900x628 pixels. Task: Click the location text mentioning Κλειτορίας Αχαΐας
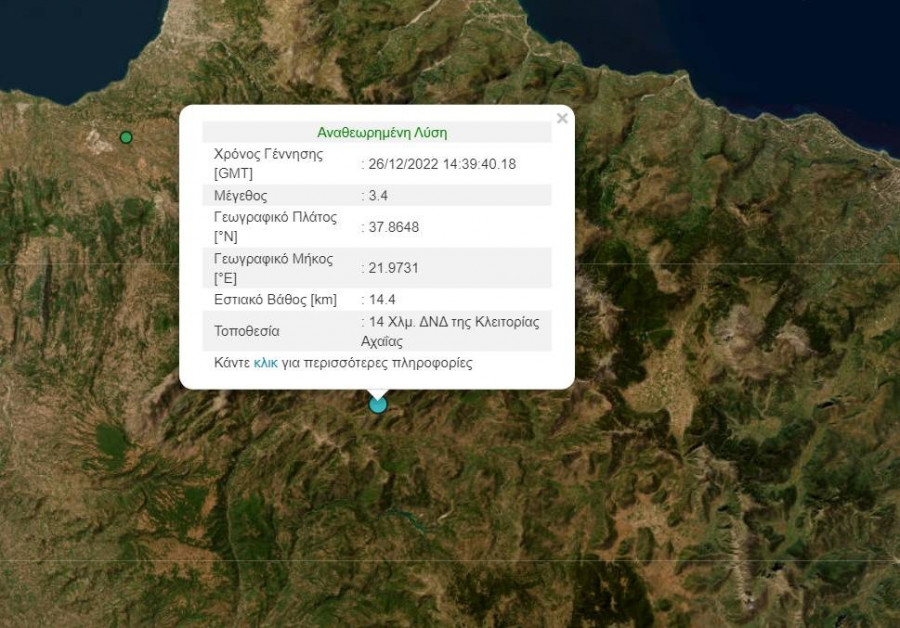click(456, 331)
